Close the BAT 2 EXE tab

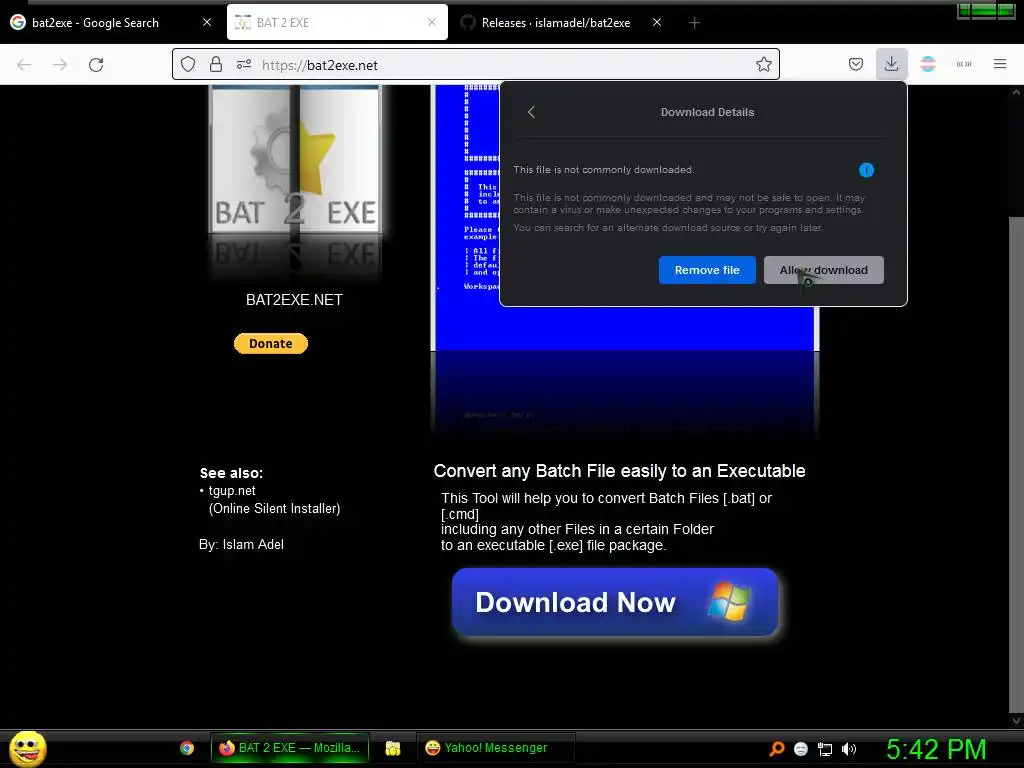[432, 22]
